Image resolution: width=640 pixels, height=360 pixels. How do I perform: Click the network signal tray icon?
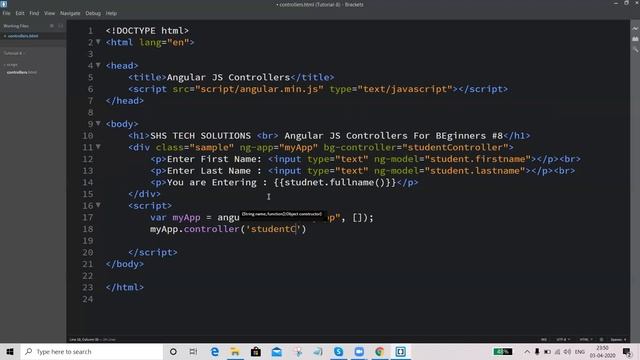pyautogui.click(x=557, y=351)
